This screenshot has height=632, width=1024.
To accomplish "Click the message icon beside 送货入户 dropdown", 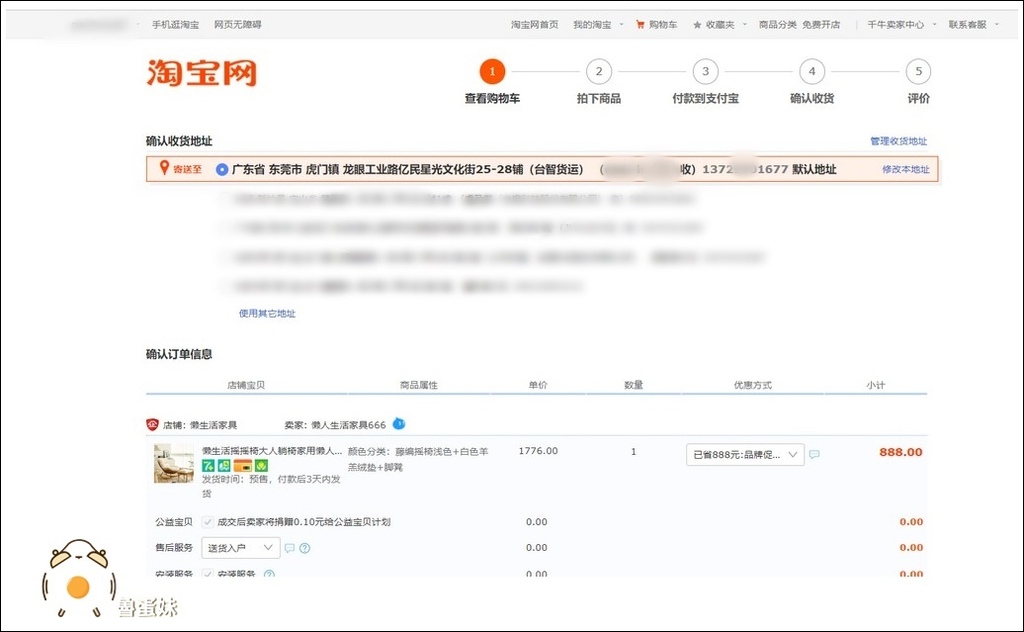I will (289, 548).
